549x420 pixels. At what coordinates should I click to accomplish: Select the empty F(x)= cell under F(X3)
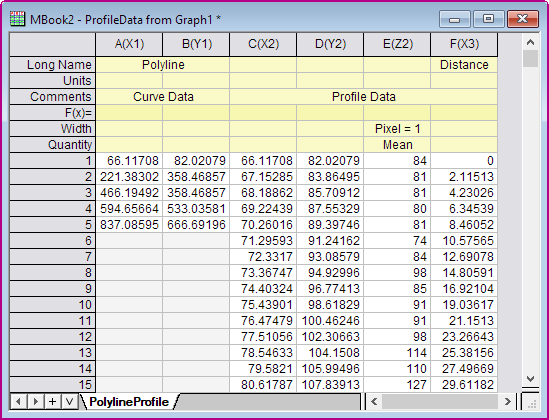click(464, 113)
